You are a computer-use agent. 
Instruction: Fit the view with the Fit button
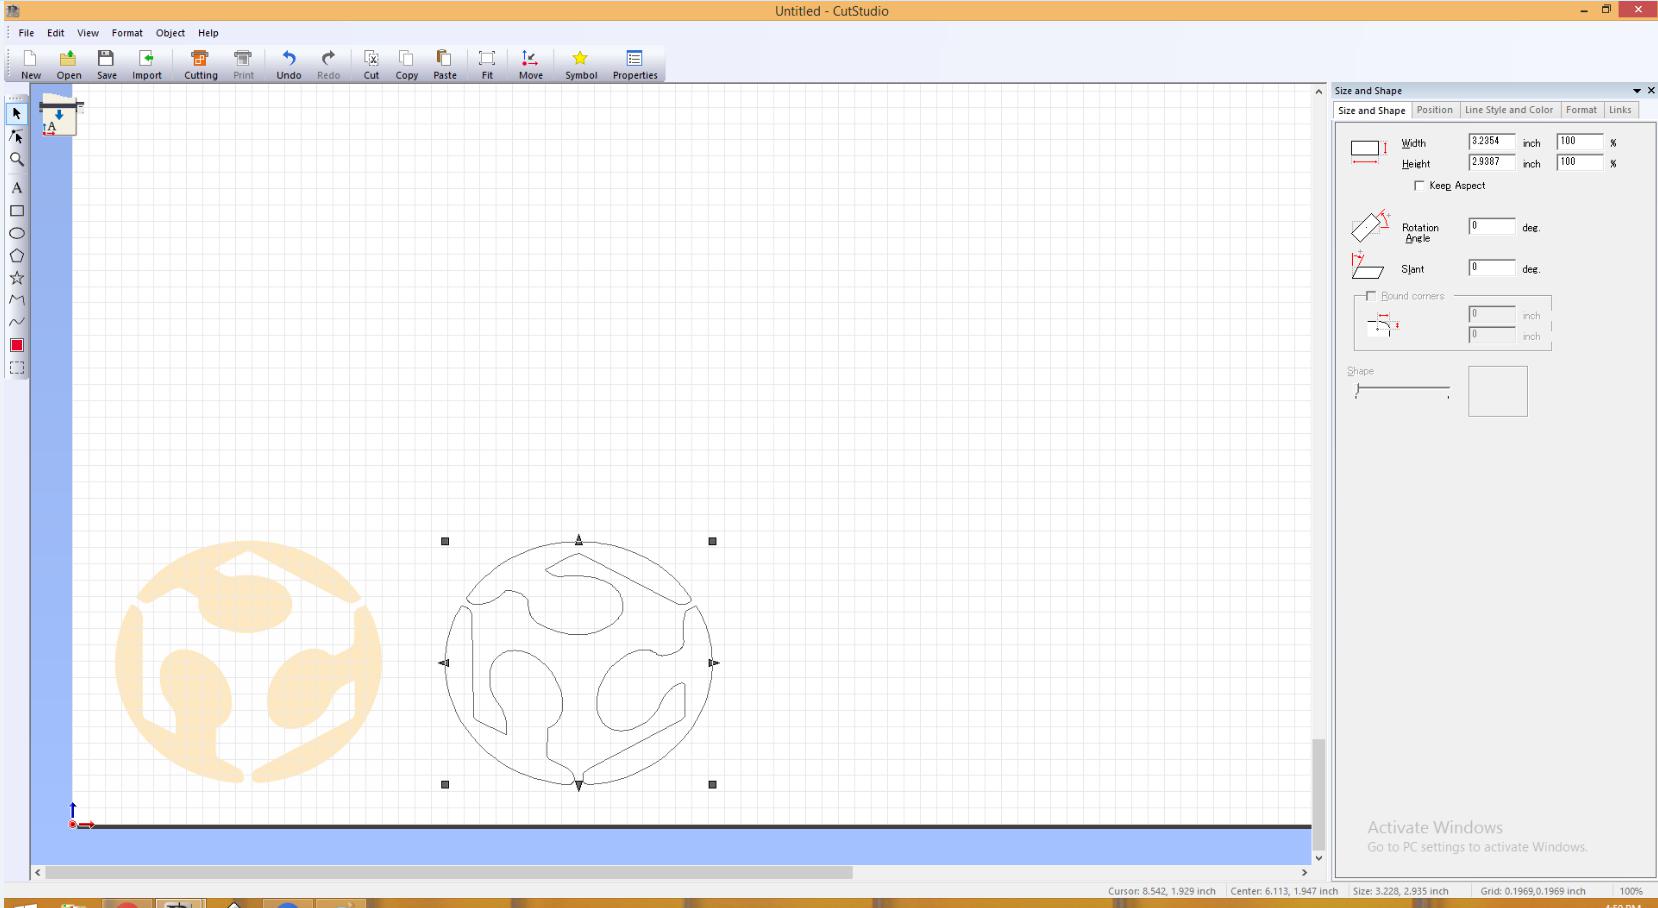pyautogui.click(x=487, y=64)
